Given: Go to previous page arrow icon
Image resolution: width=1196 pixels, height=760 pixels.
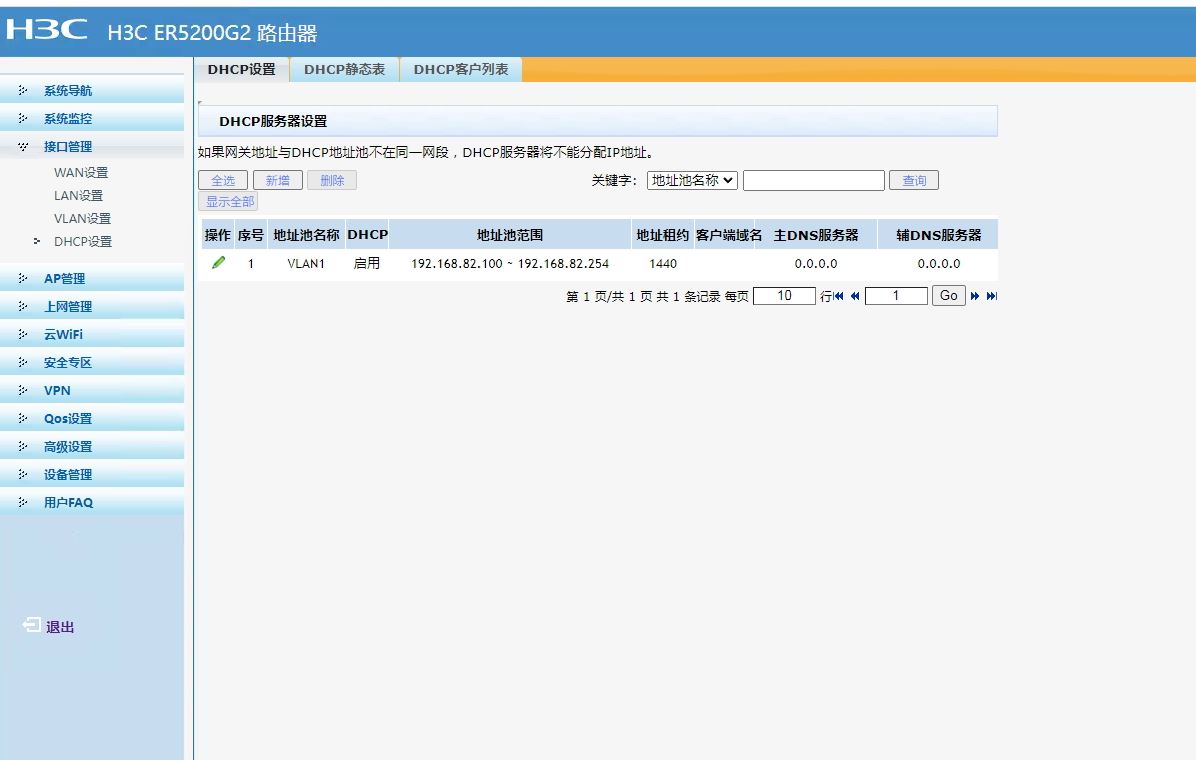Looking at the screenshot, I should point(855,296).
